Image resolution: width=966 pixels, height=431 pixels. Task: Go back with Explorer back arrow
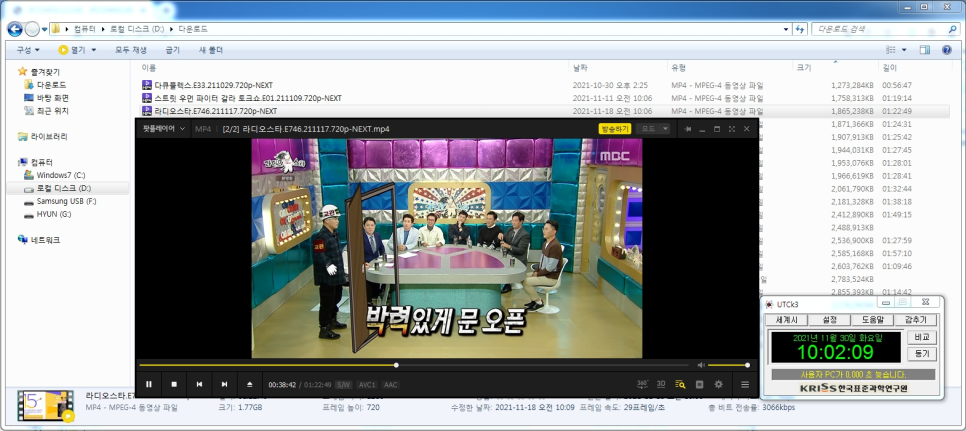(x=15, y=29)
